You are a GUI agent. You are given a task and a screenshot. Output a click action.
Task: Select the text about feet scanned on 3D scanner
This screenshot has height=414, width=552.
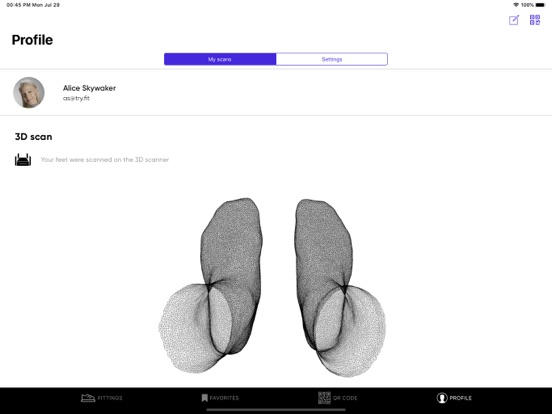click(105, 159)
